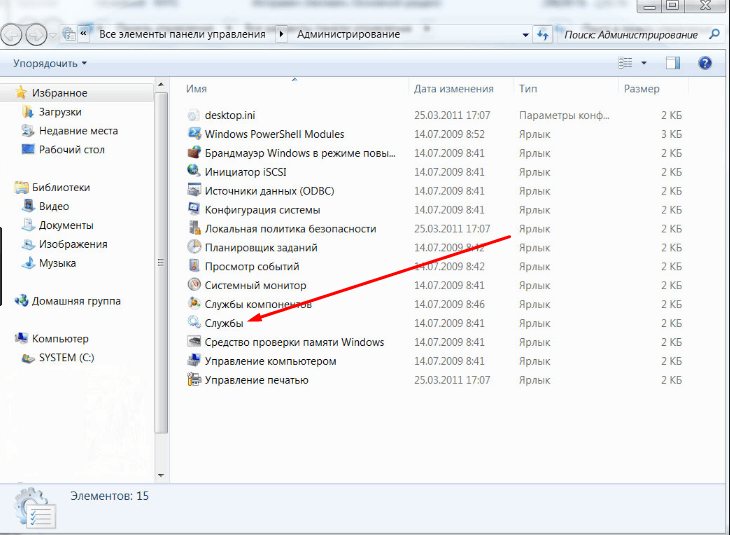Click the Все элементы панели управления breadcrumb
The image size is (730, 535).
(x=182, y=34)
